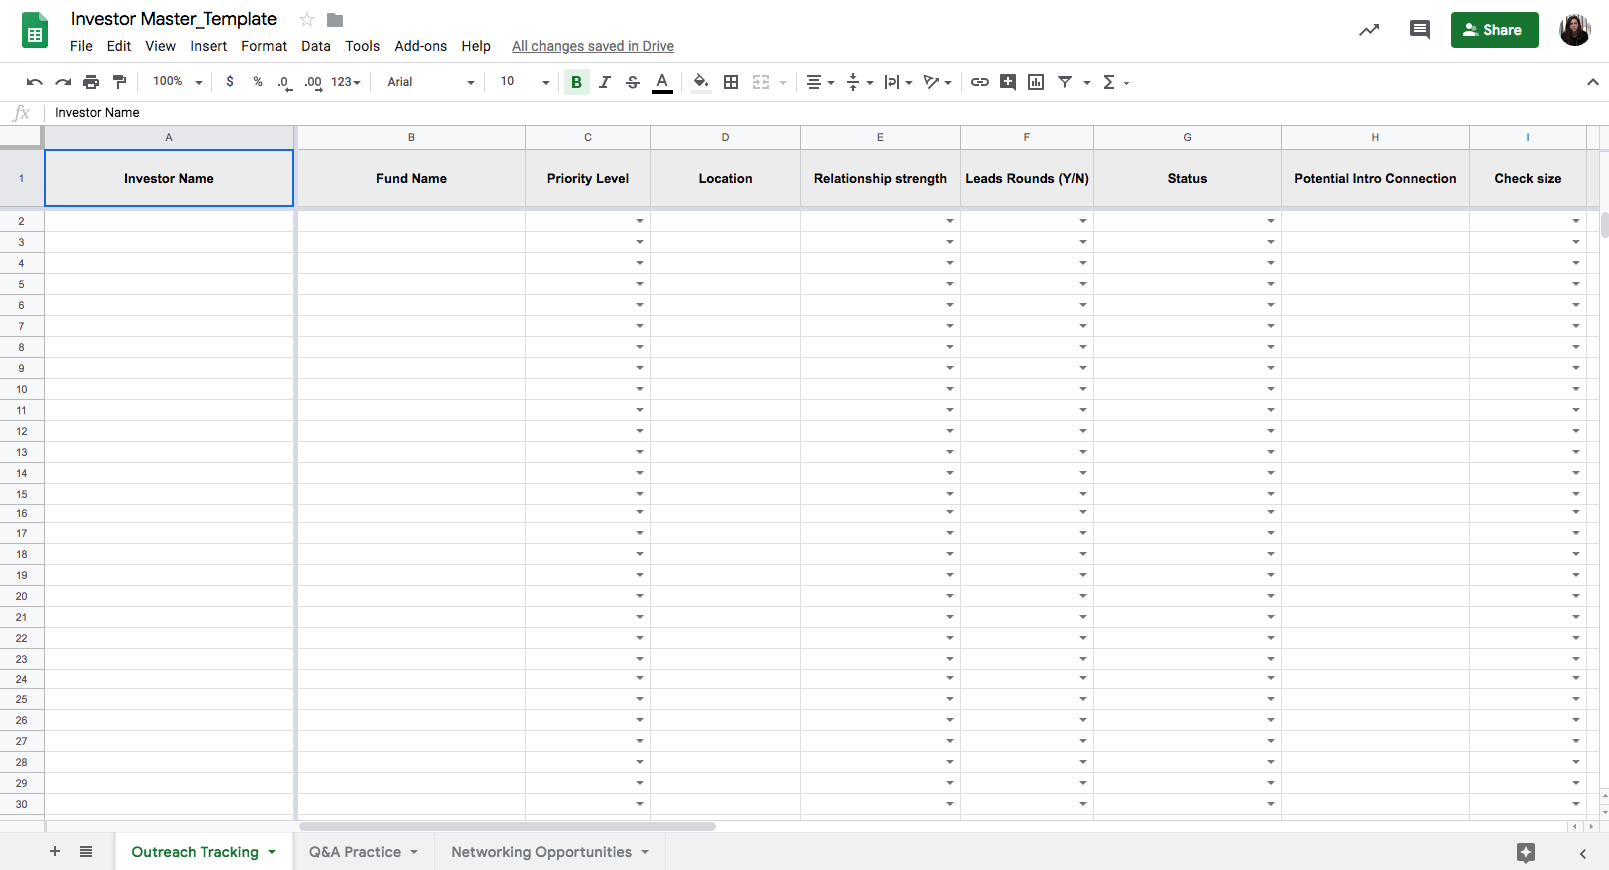Image resolution: width=1609 pixels, height=870 pixels.
Task: Open the comment history icon
Action: (x=1419, y=30)
